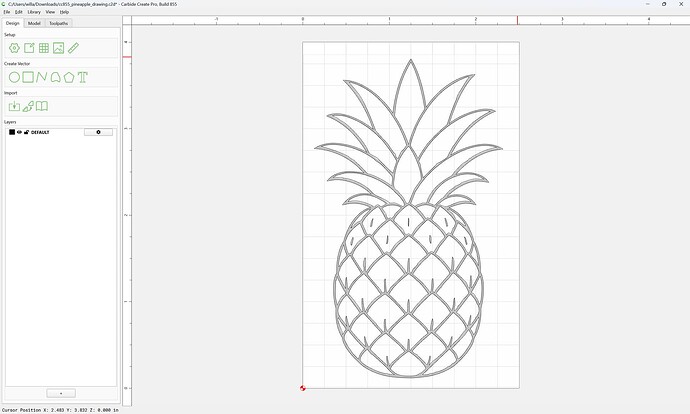Open grid settings icon in Setup
The width and height of the screenshot is (690, 414).
(44, 48)
